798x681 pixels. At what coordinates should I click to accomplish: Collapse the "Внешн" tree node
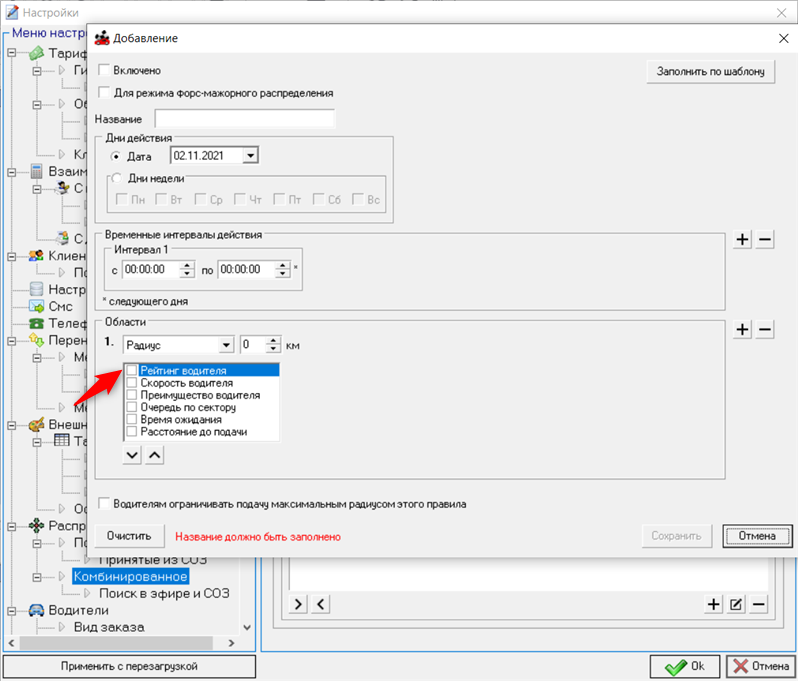12,424
